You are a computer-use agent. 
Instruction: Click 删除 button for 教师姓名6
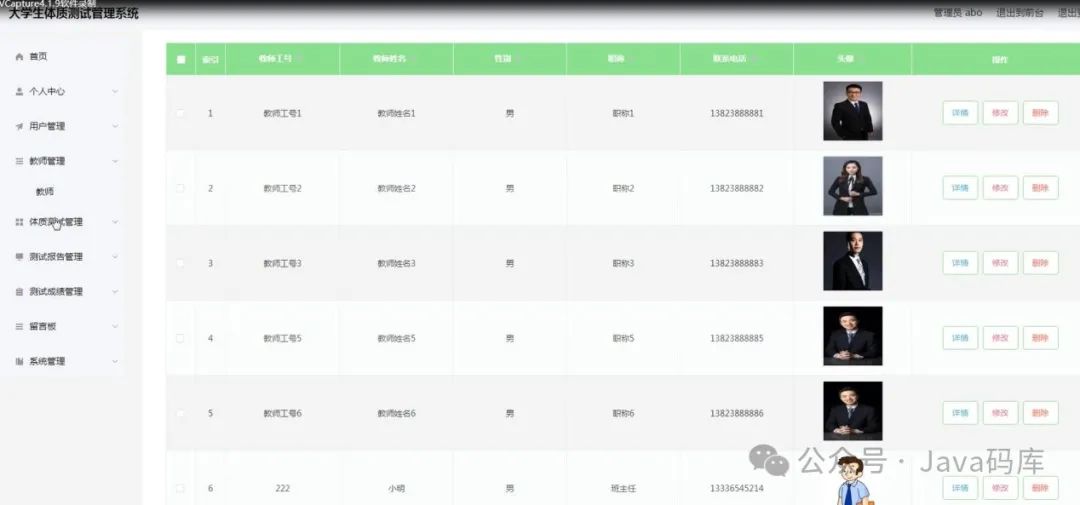1040,413
